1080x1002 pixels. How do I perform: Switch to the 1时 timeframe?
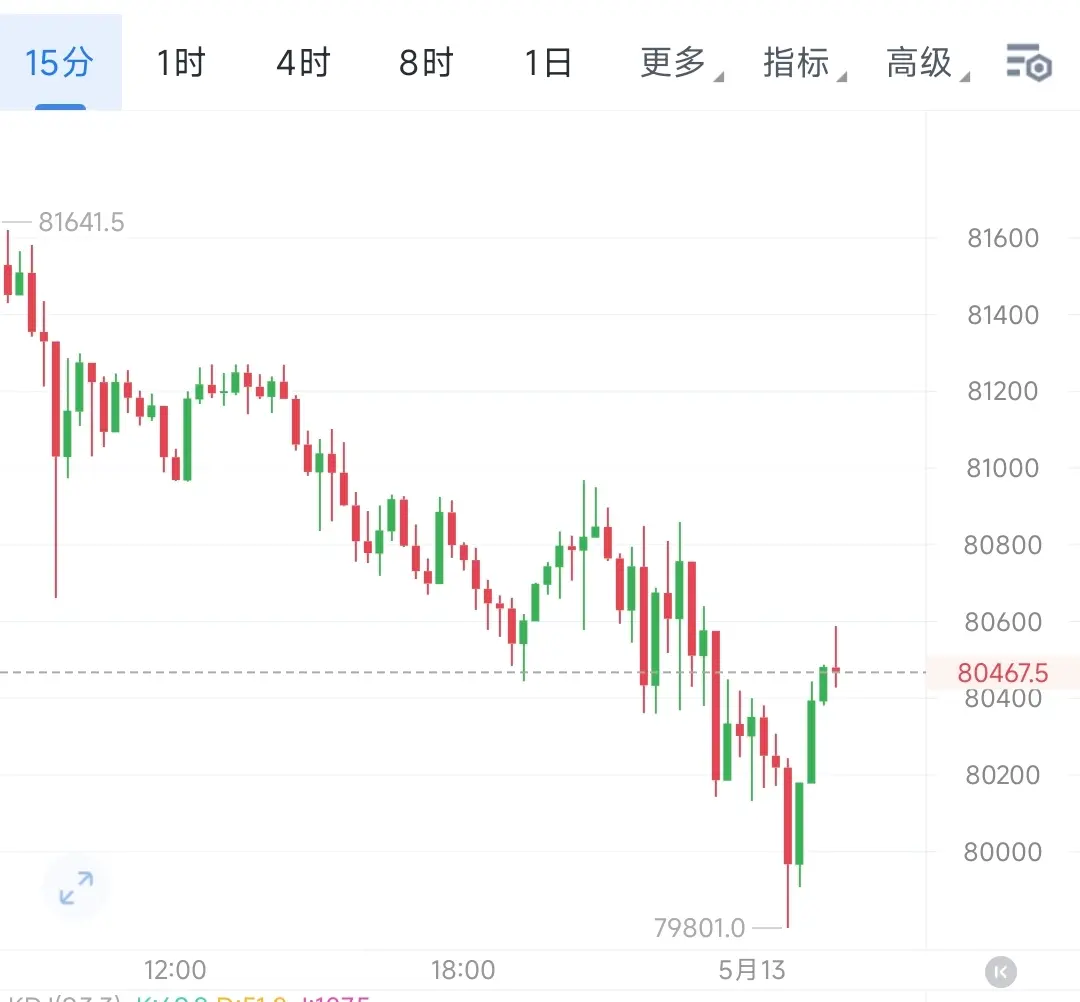pyautogui.click(x=181, y=63)
